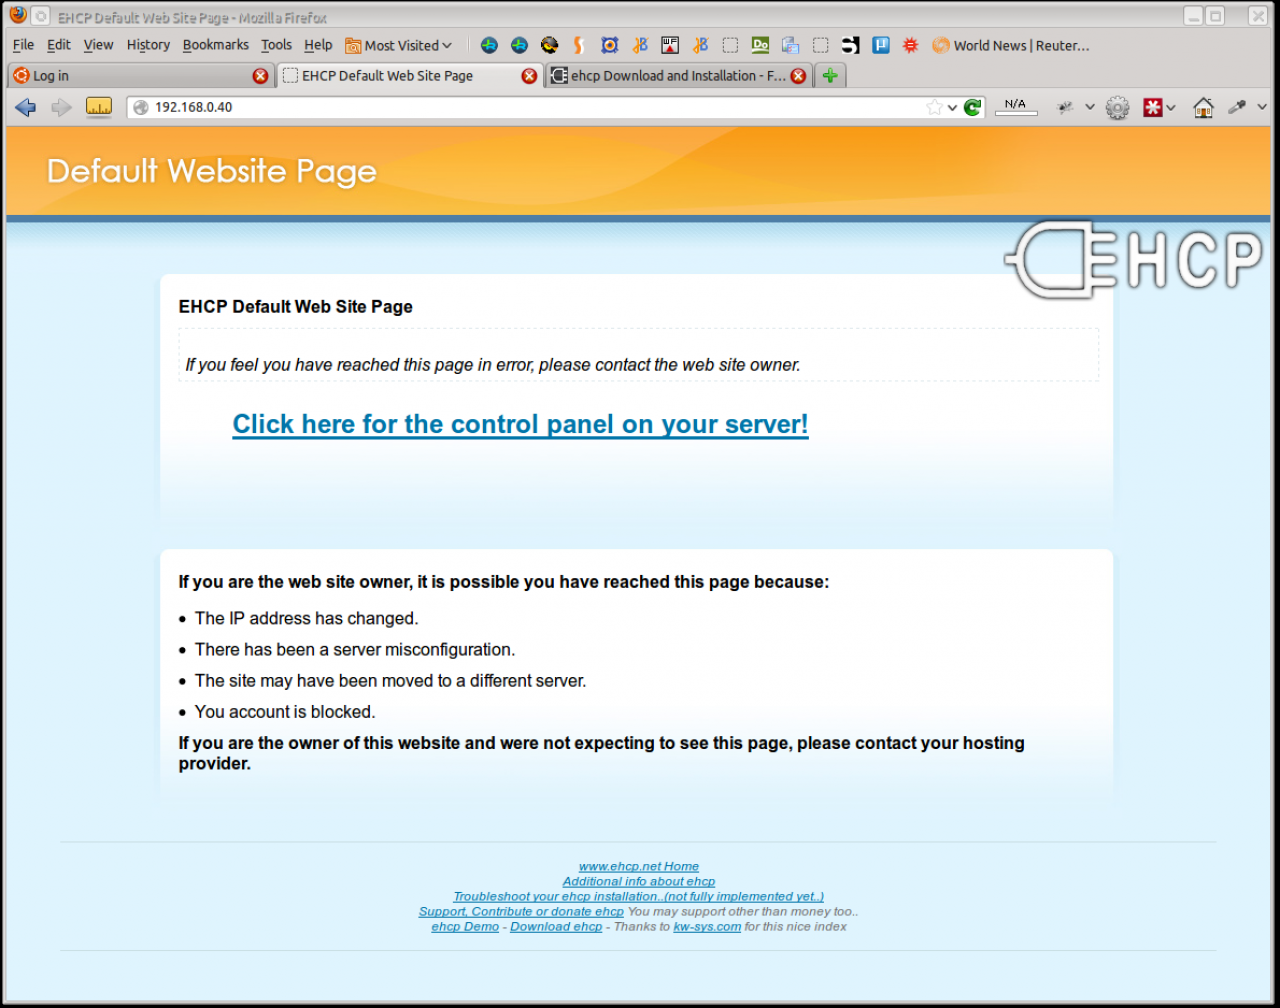Click the red asterisk extension icon
Screen dimensions: 1280x1008
[1153, 107]
